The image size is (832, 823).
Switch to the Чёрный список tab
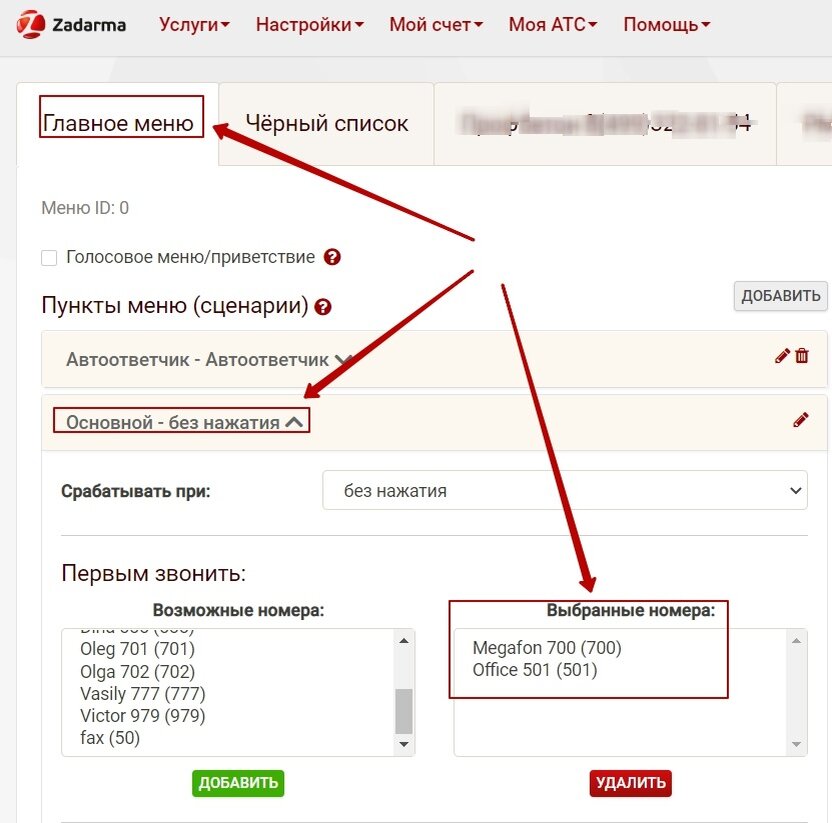[326, 124]
